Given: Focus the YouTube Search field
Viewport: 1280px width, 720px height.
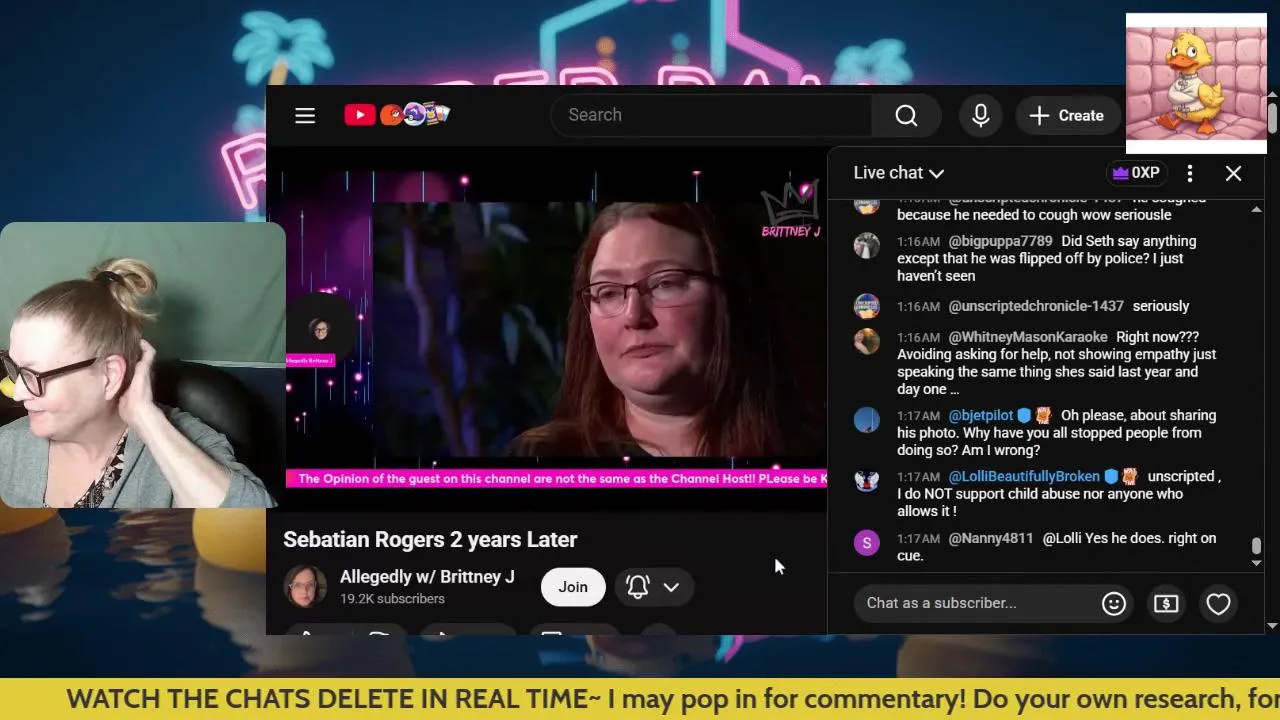Looking at the screenshot, I should pos(711,115).
